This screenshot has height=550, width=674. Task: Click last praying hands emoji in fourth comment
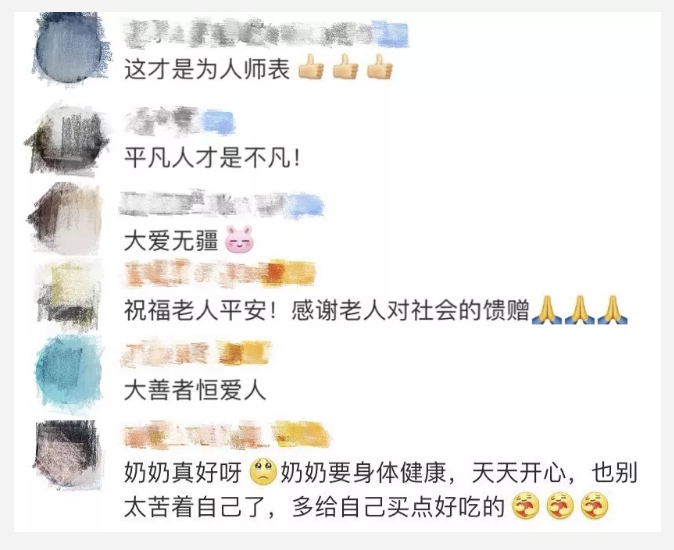tap(613, 309)
